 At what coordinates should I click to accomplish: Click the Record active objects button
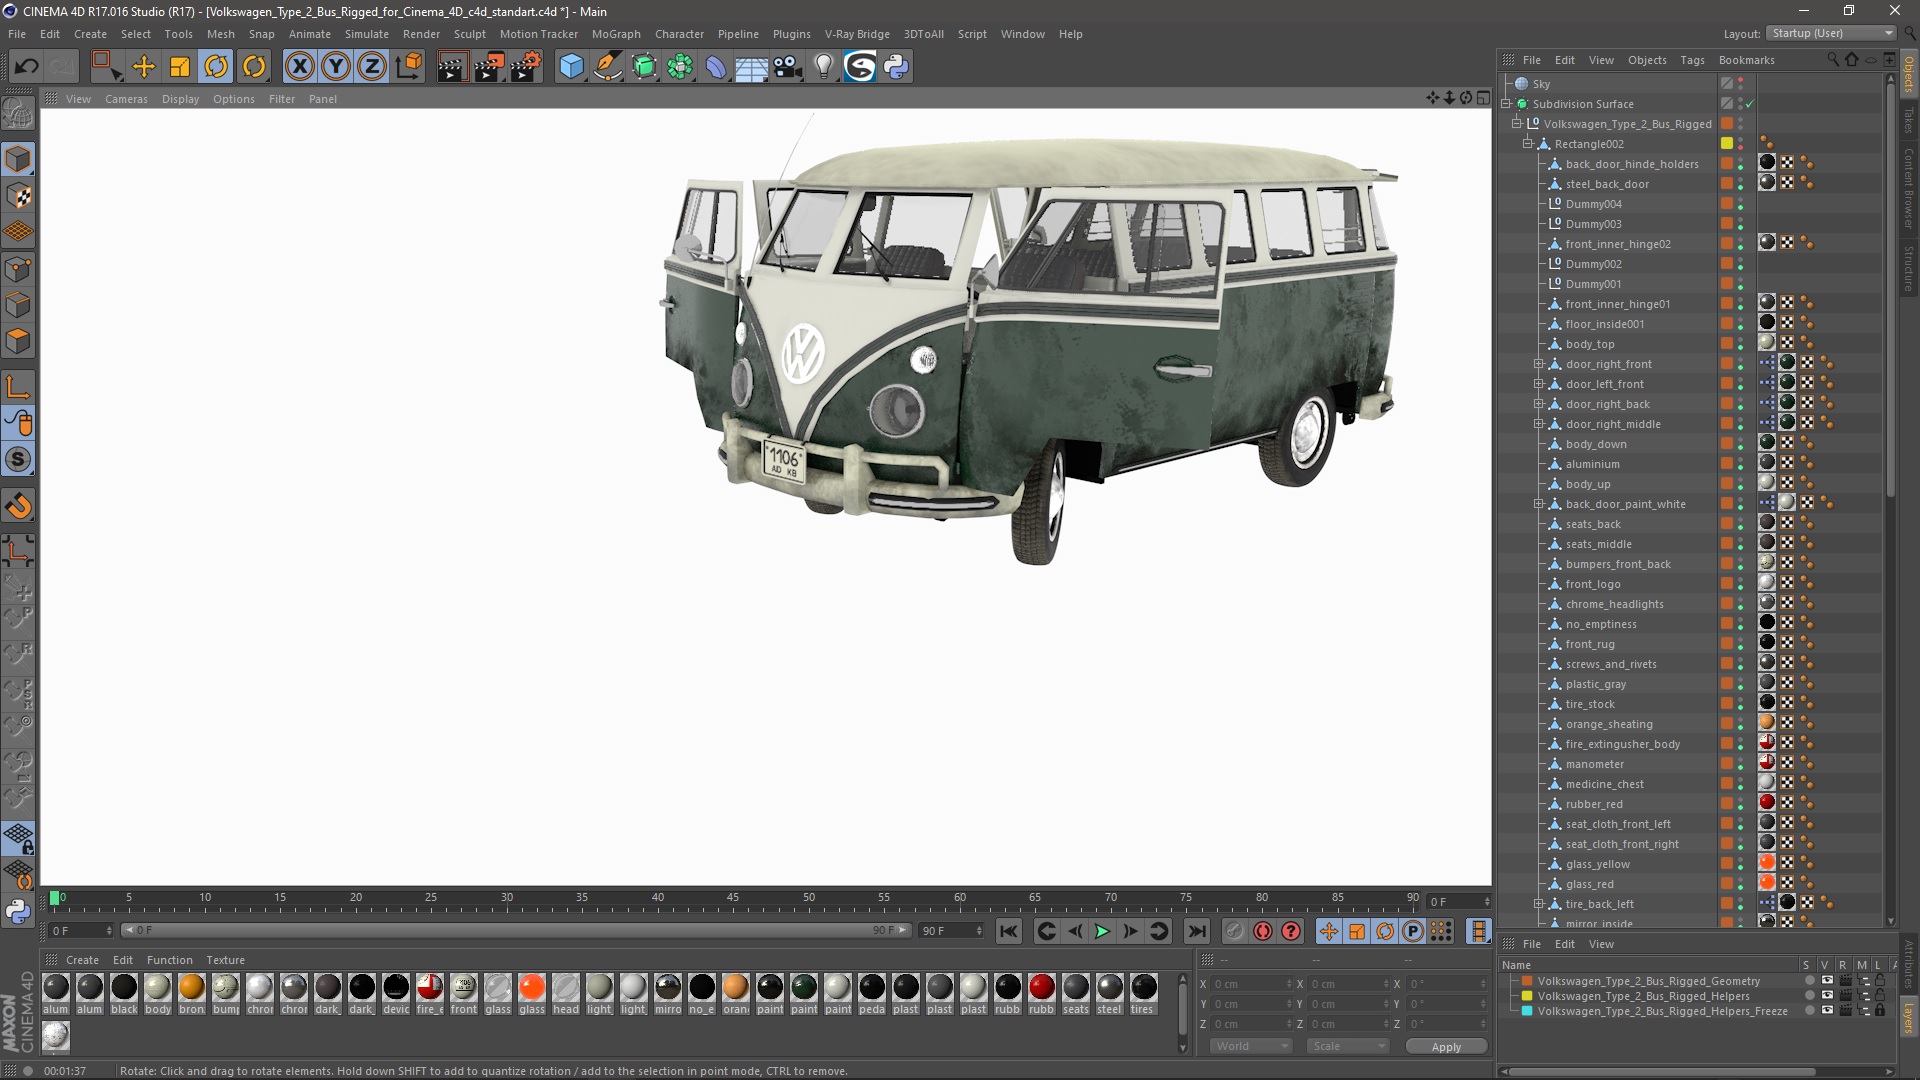coord(1235,932)
